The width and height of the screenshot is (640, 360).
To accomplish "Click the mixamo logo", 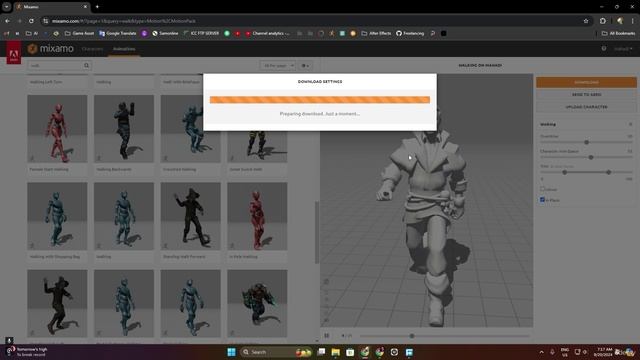I will click(x=51, y=49).
